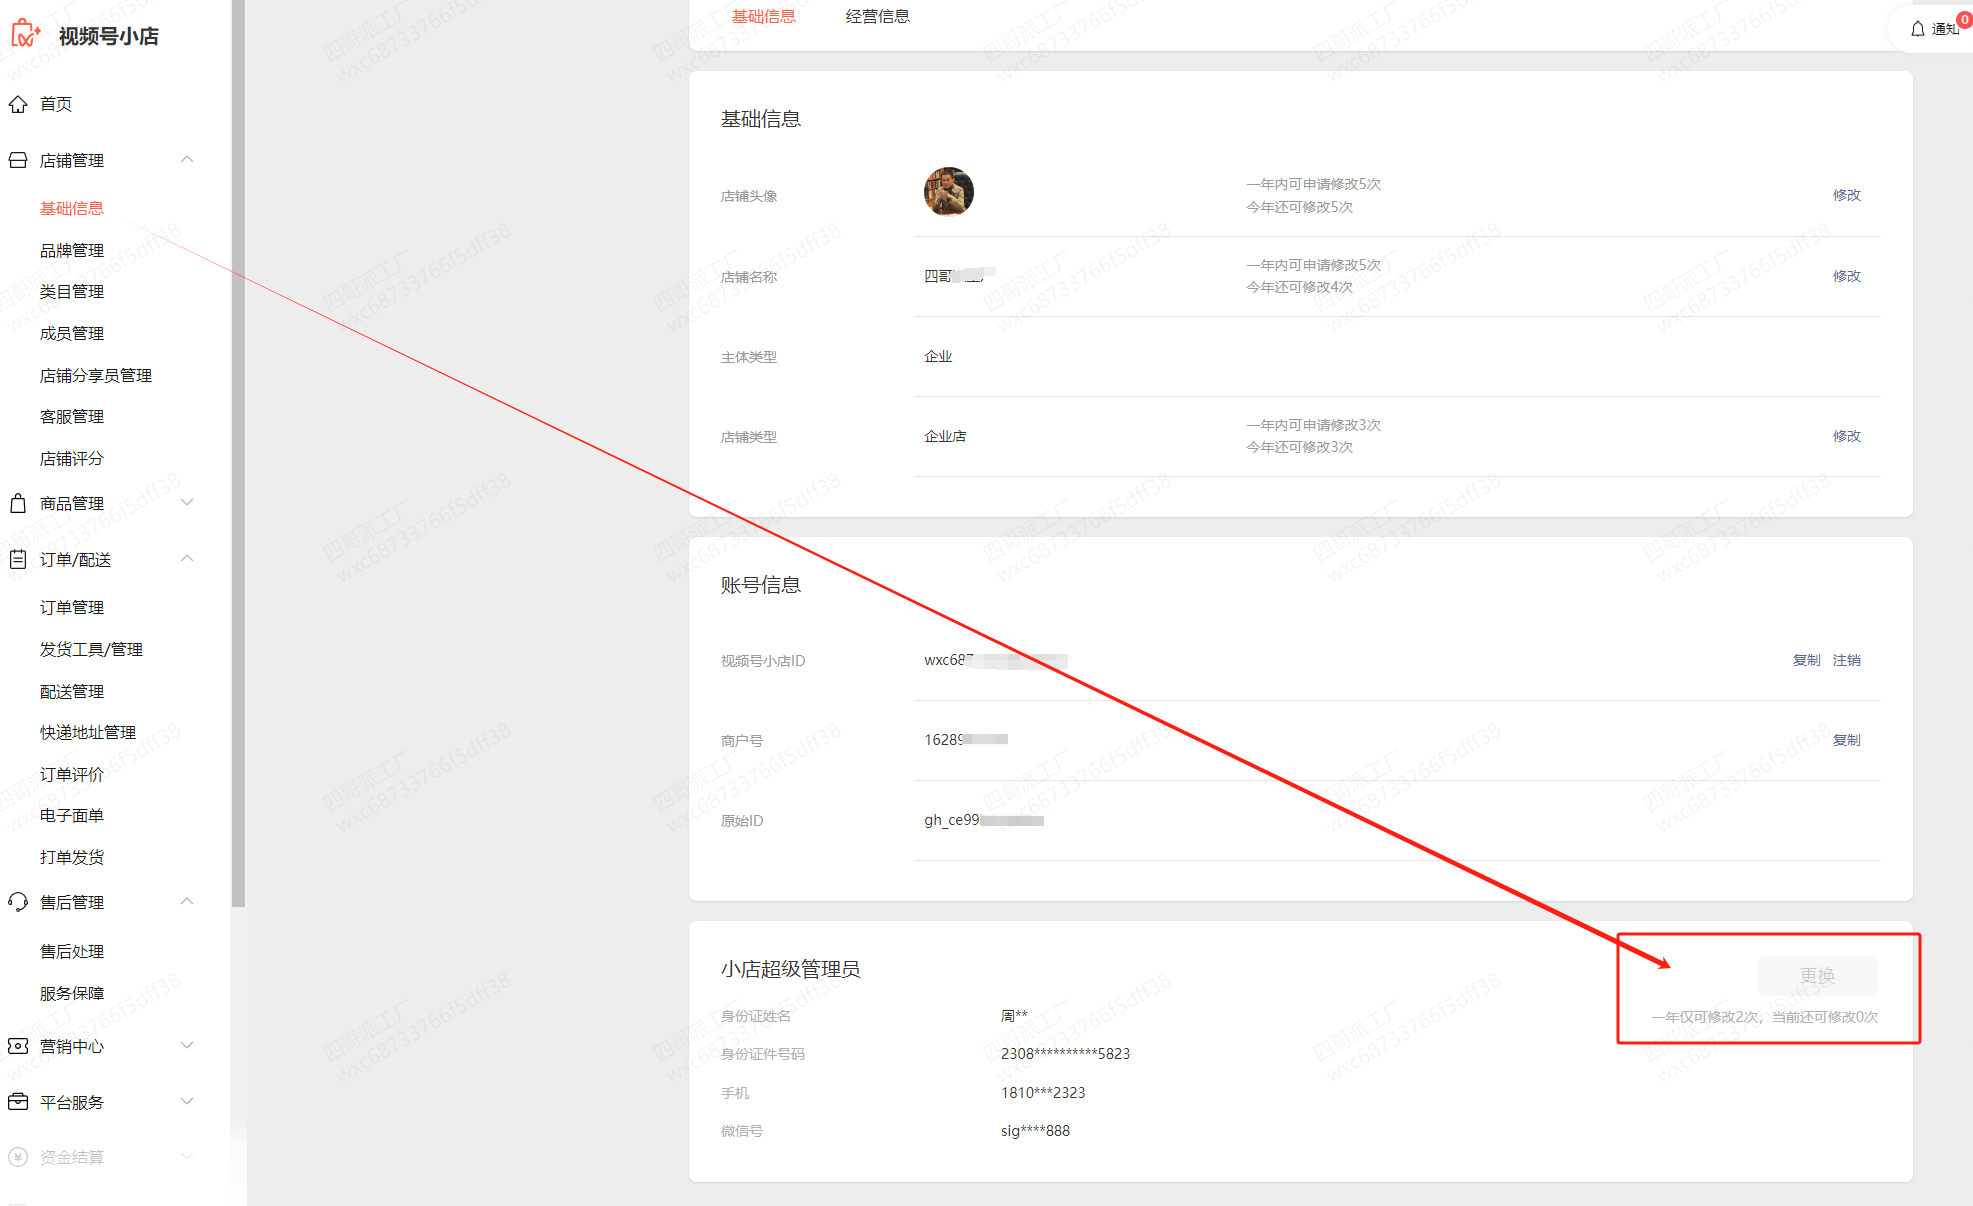Expand the 营销中心 section chevron
Screen dimensions: 1973x1206
pyautogui.click(x=187, y=1046)
